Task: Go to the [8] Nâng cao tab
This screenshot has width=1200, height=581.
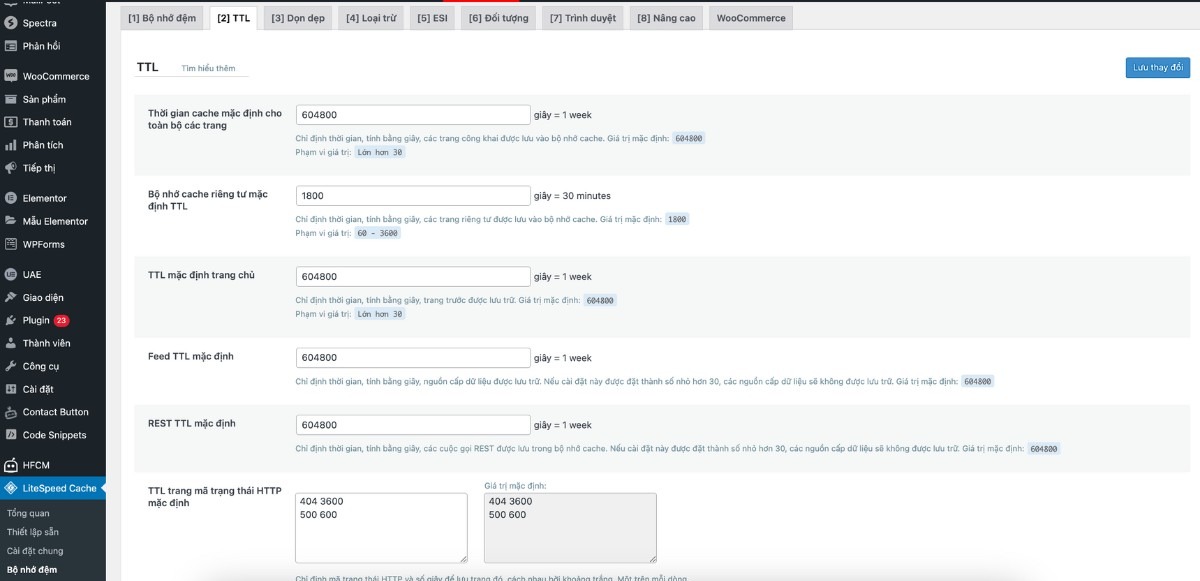Action: [x=665, y=18]
